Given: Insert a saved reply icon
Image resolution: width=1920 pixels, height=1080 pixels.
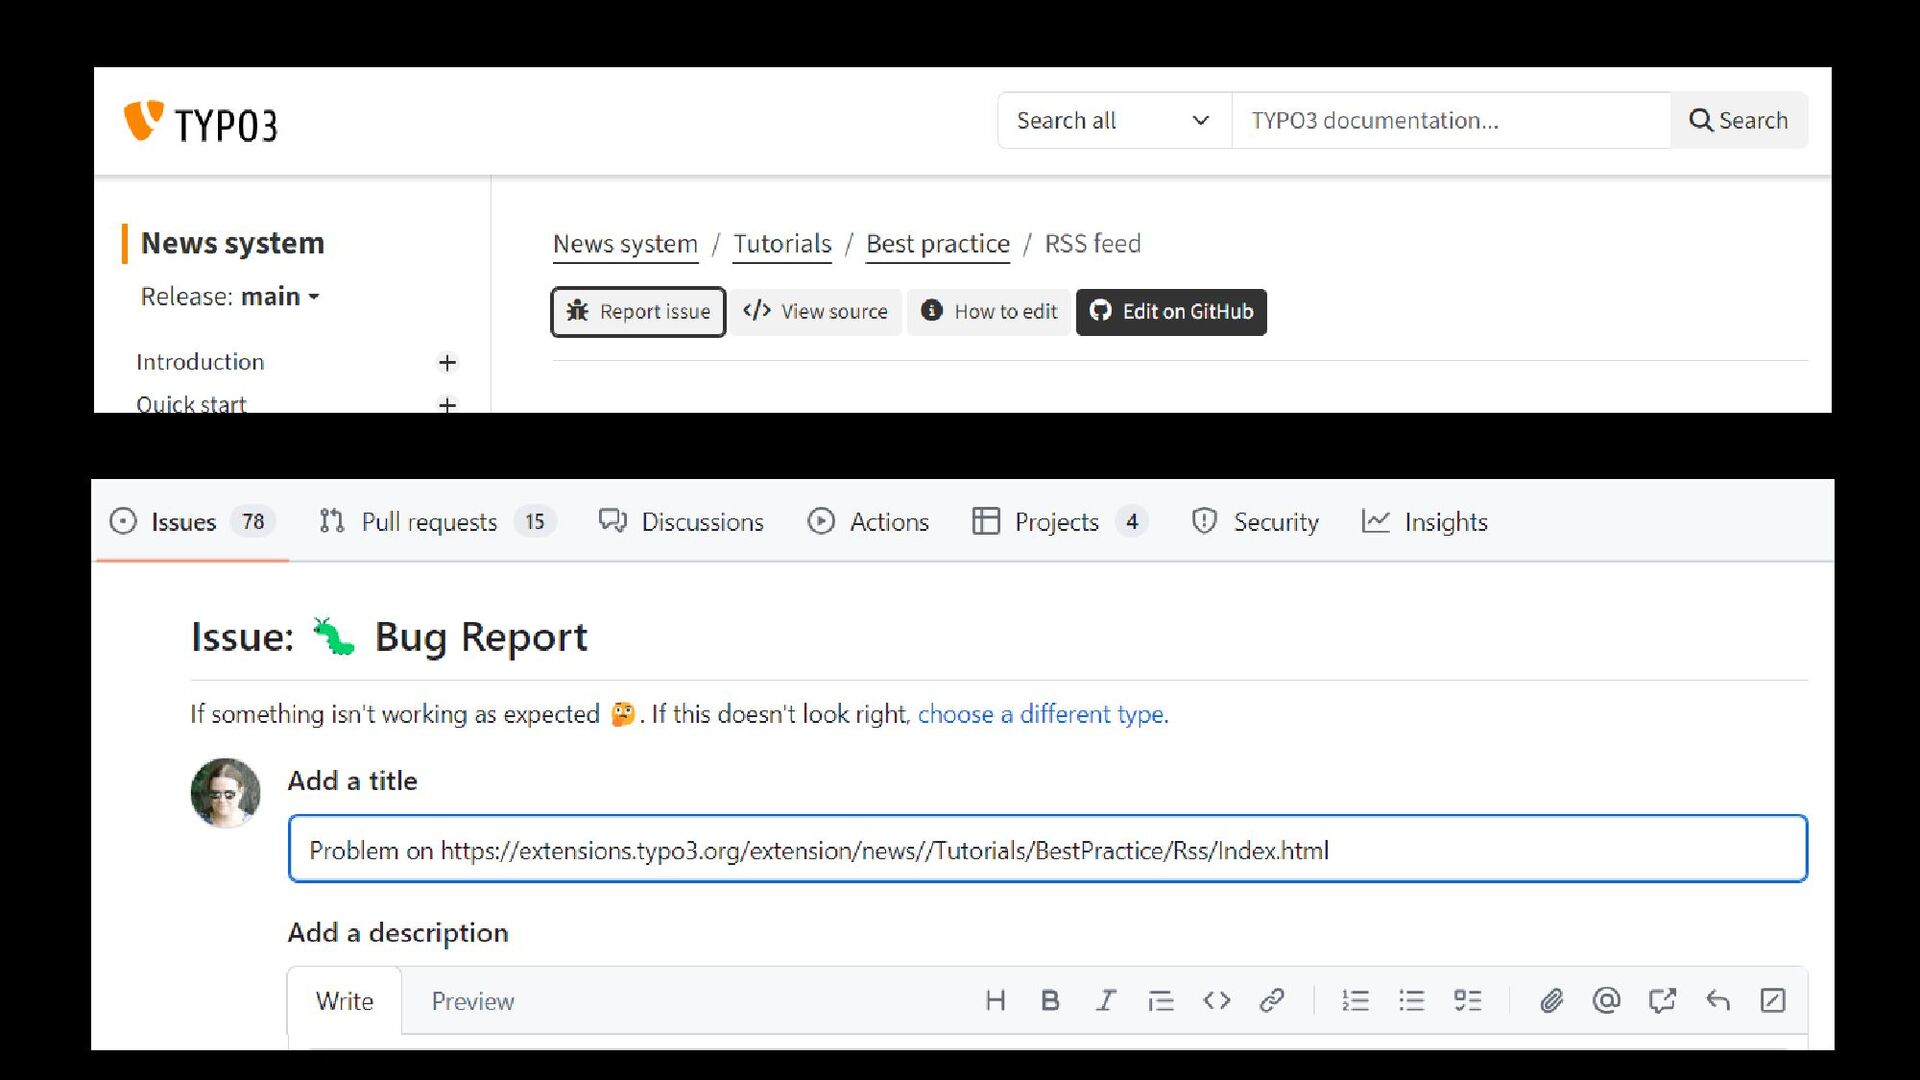Looking at the screenshot, I should [x=1718, y=1001].
